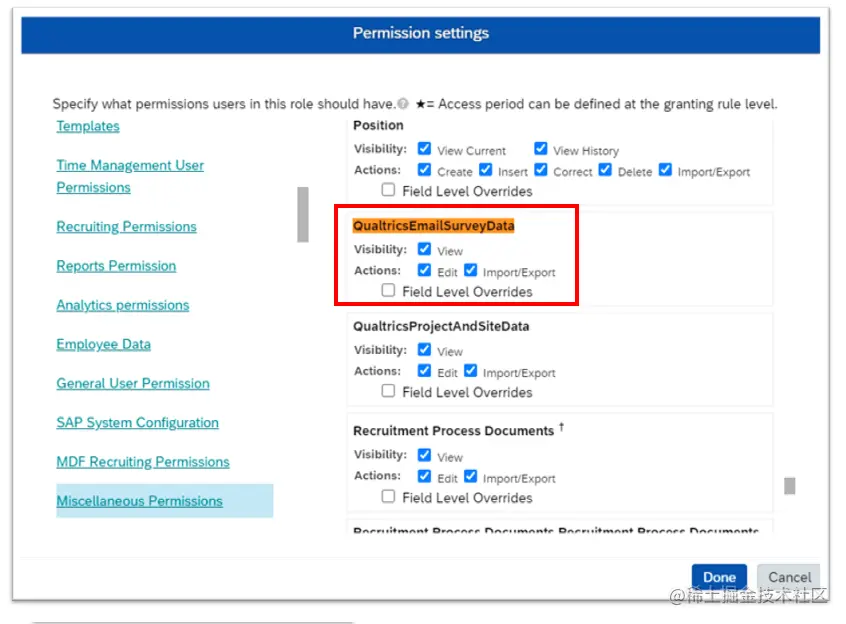
Task: Open General User Permission category
Action: [x=133, y=383]
